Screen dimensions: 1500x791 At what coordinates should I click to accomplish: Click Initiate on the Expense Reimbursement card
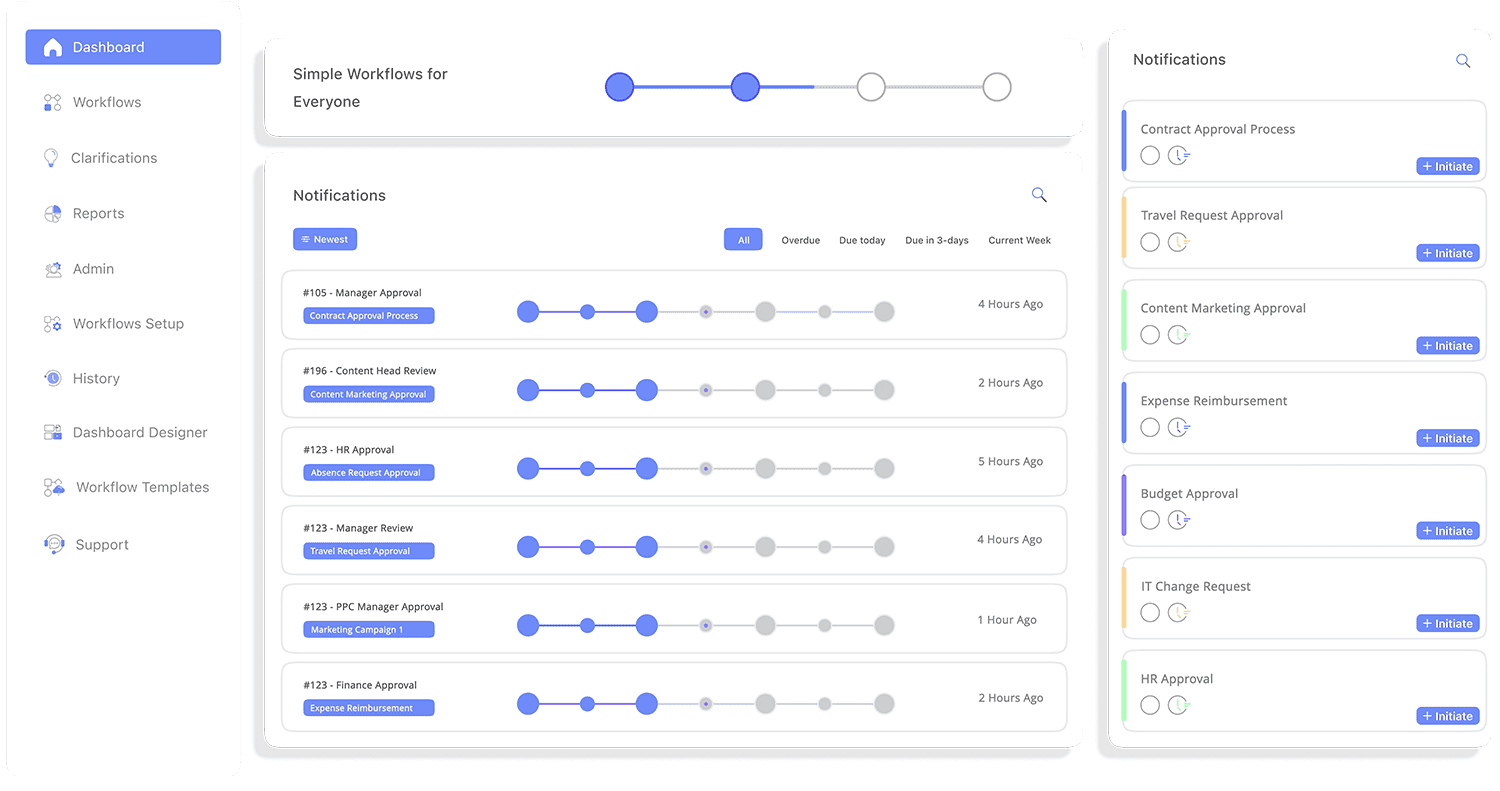click(x=1448, y=438)
